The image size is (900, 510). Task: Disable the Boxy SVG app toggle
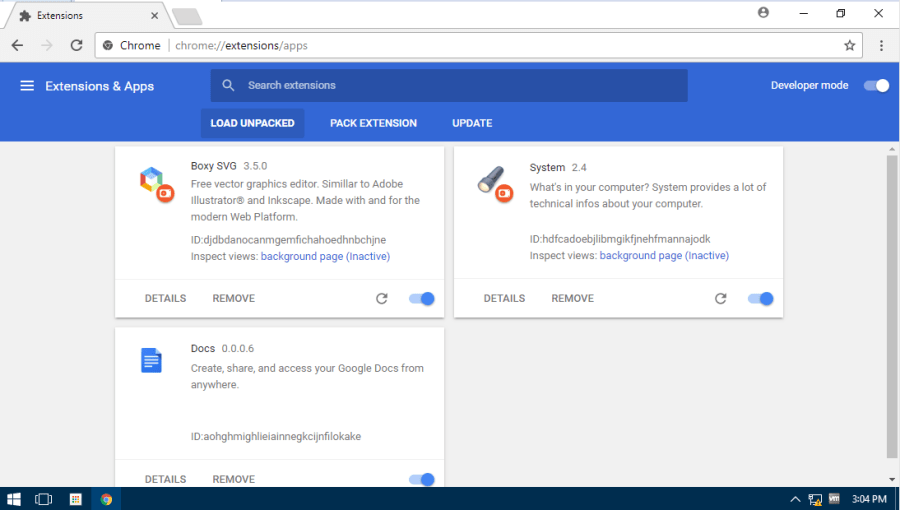click(x=422, y=298)
